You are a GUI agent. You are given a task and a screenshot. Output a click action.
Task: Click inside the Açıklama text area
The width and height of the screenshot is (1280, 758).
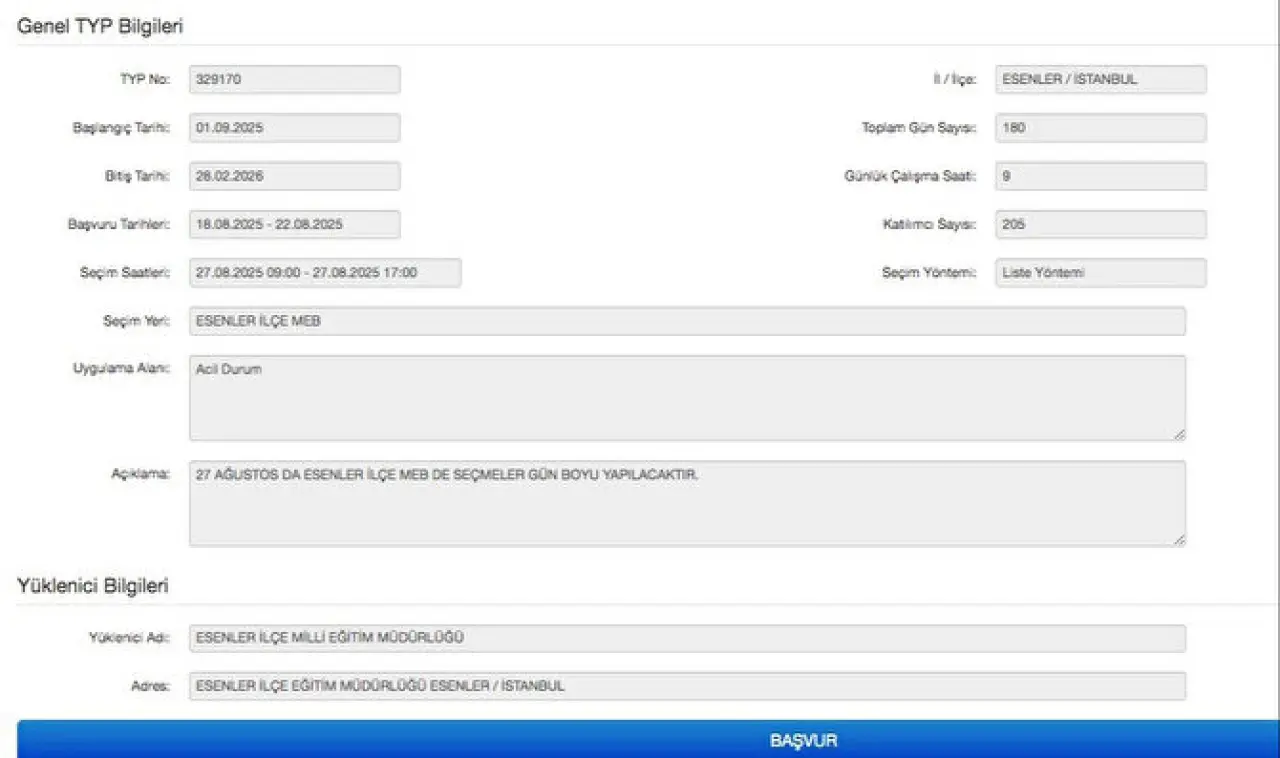[687, 503]
